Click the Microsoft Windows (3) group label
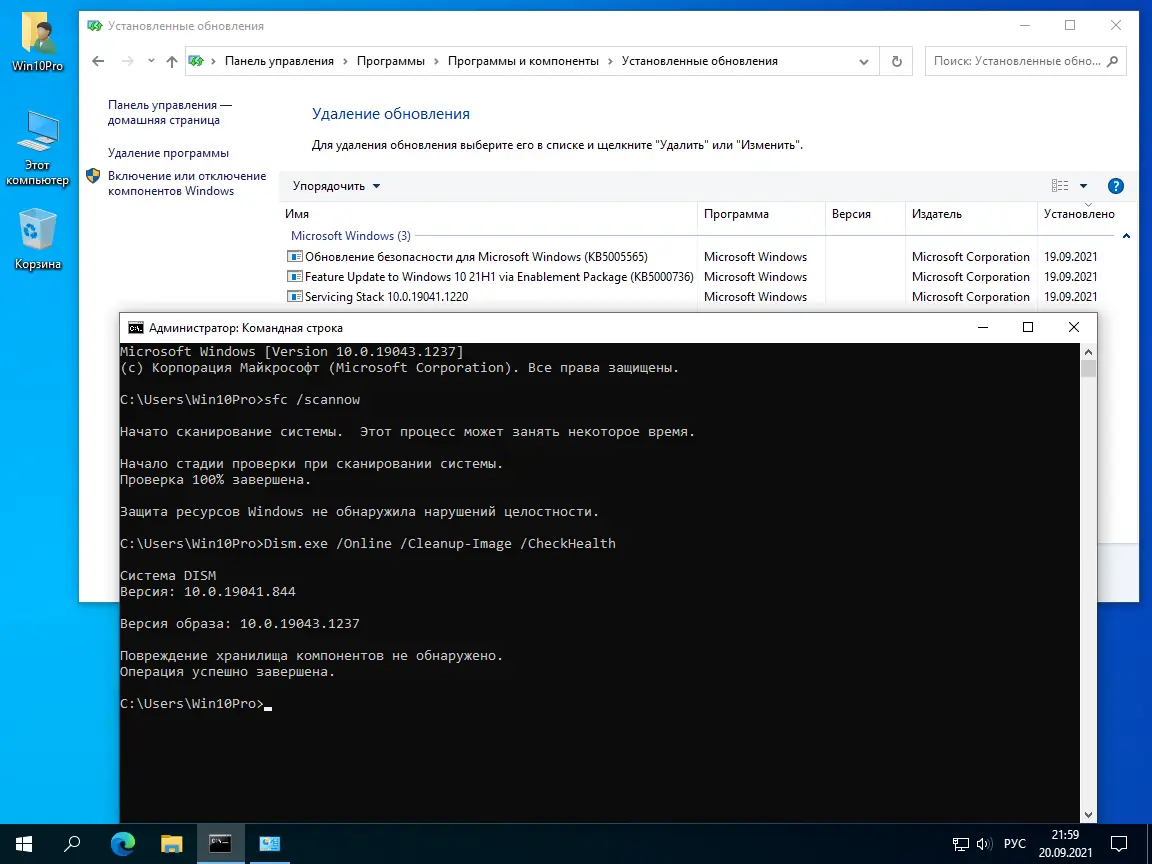Viewport: 1152px width, 864px height. (350, 236)
